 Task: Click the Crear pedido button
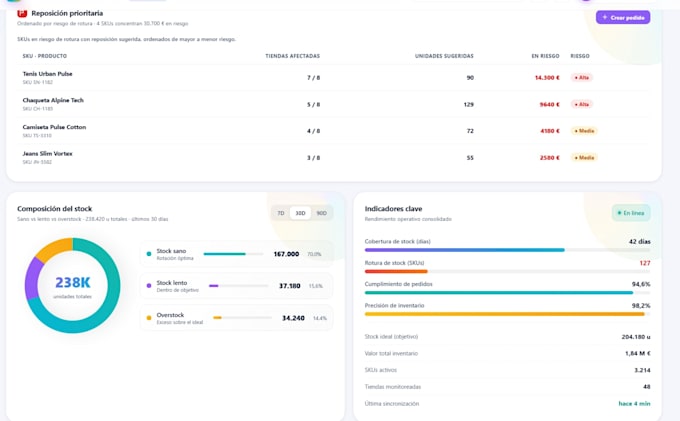(623, 17)
